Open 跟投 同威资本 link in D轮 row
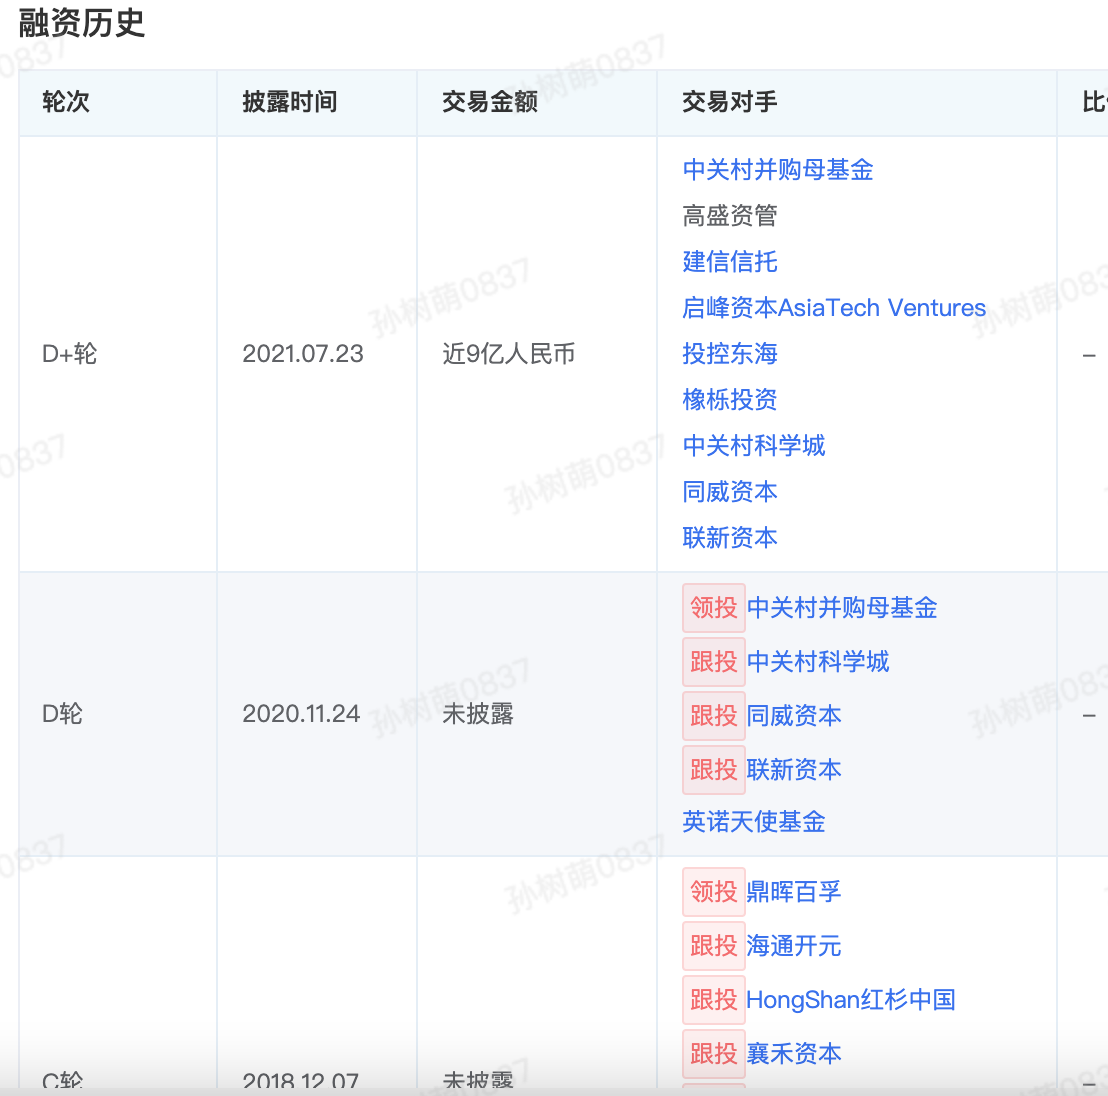 click(794, 716)
